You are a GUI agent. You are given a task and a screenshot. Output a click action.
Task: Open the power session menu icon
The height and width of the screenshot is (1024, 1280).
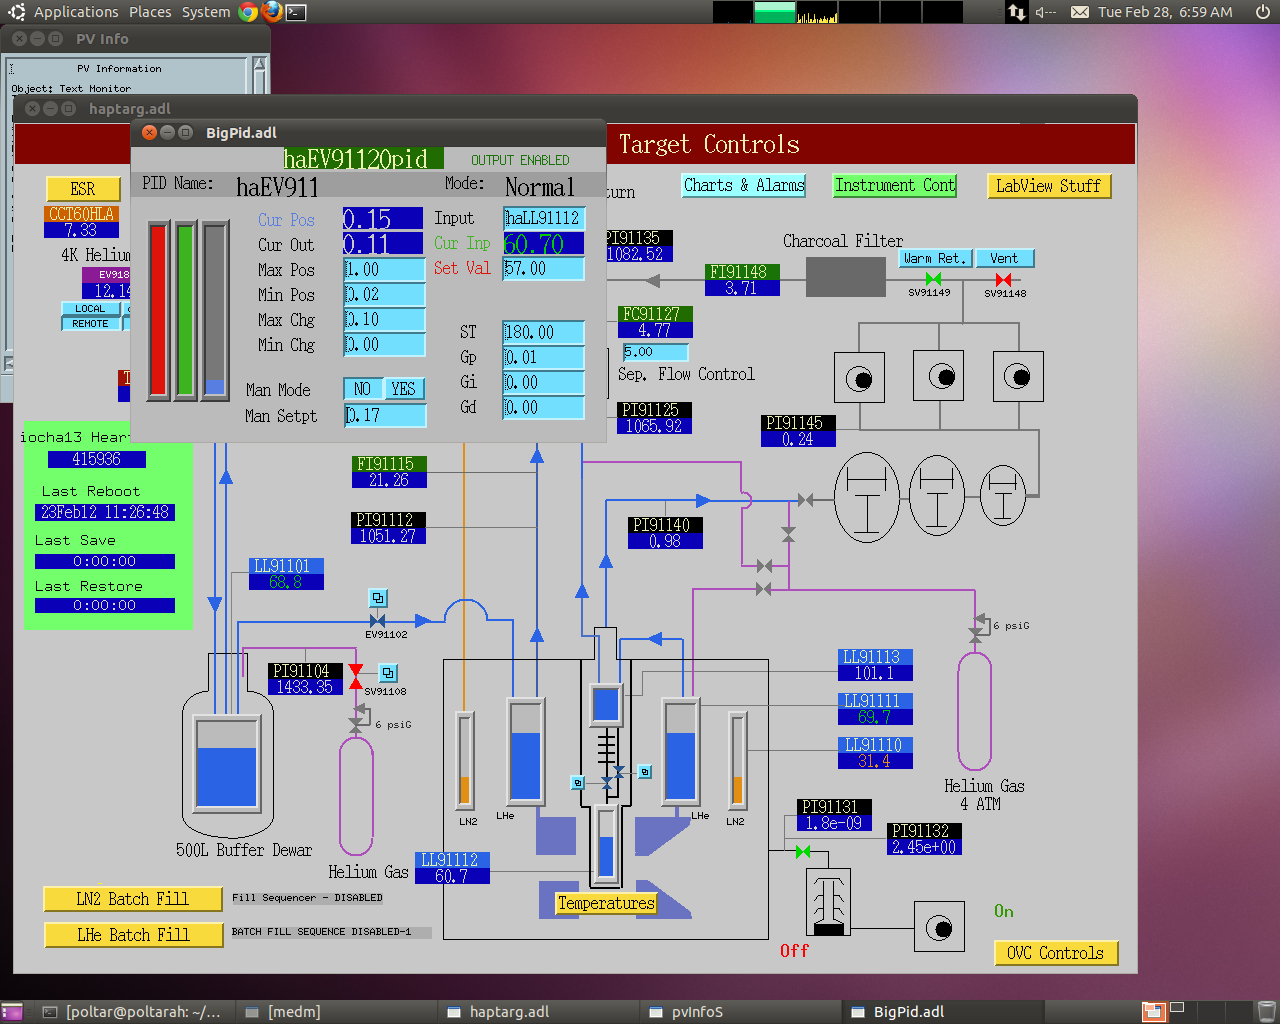[1262, 12]
